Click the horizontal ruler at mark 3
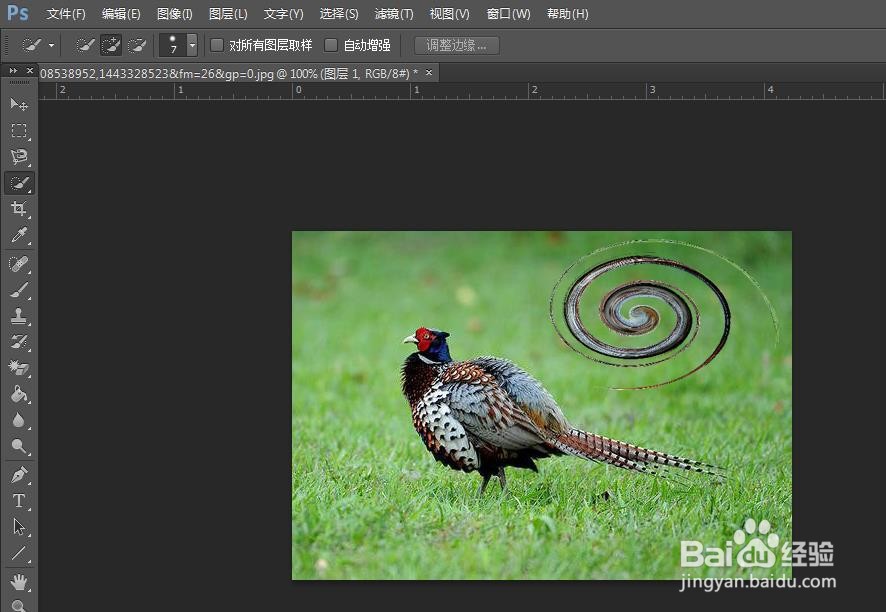886x612 pixels. [653, 90]
